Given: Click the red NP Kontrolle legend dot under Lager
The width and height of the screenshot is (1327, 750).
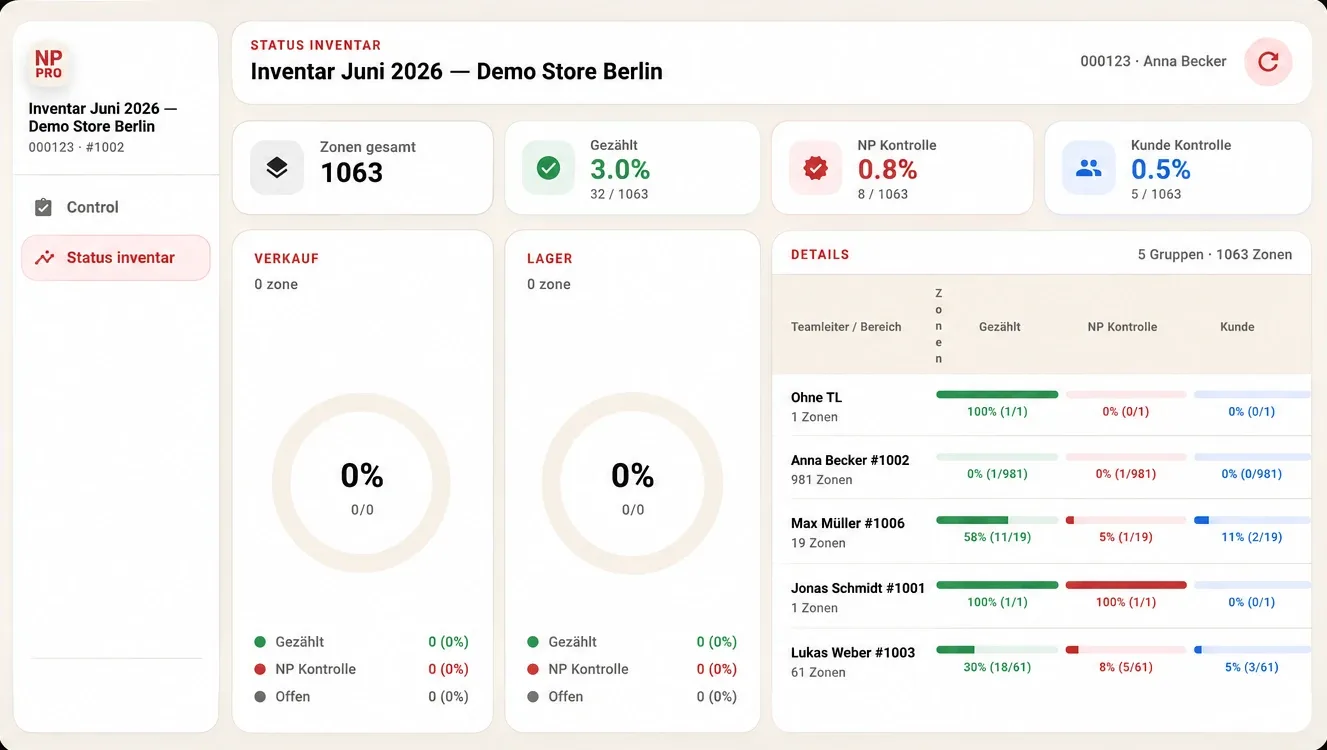Looking at the screenshot, I should (533, 669).
